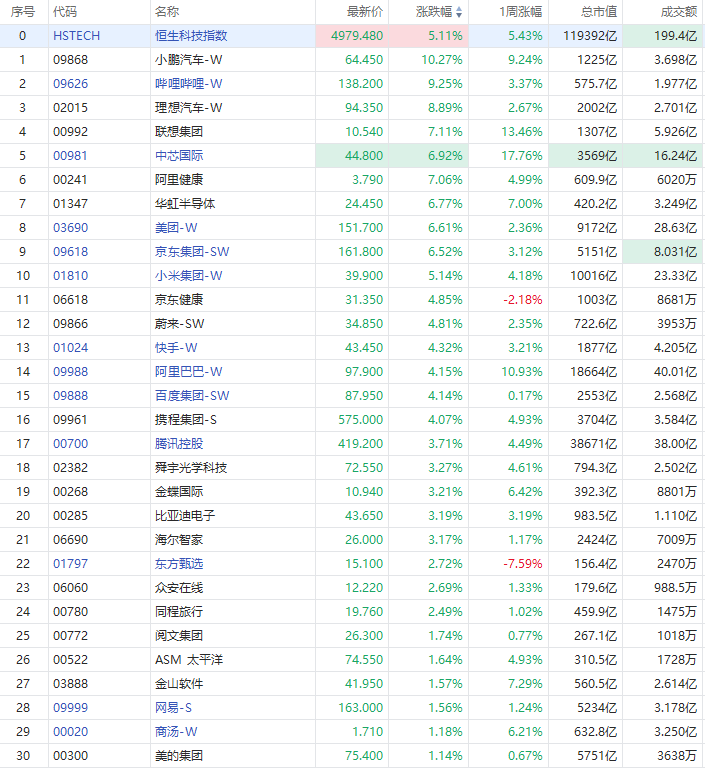Image resolution: width=705 pixels, height=775 pixels.
Task: Open 阿里巴巴-W stock link
Action: pyautogui.click(x=188, y=372)
